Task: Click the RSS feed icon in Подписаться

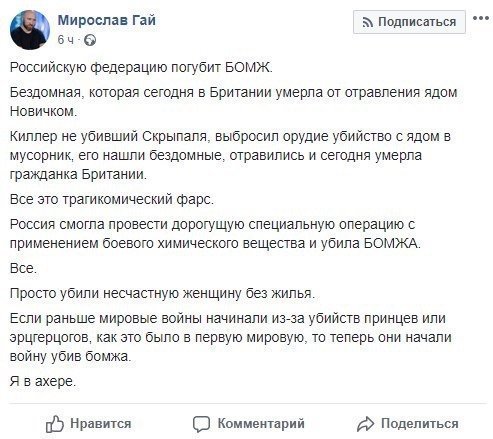Action: 368,22
